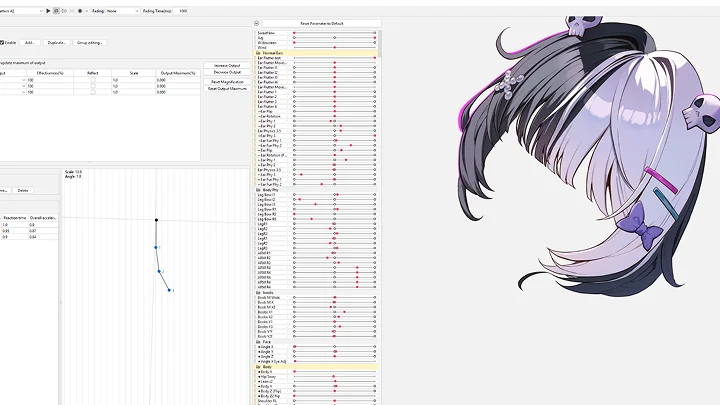The width and height of the screenshot is (720, 405).
Task: Adjust the Hip Sway parameter slider
Action: pos(334,377)
